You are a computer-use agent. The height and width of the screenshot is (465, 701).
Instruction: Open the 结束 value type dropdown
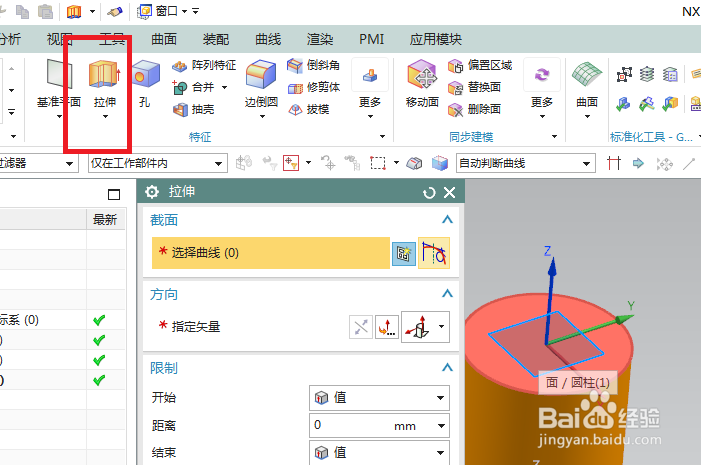440,453
